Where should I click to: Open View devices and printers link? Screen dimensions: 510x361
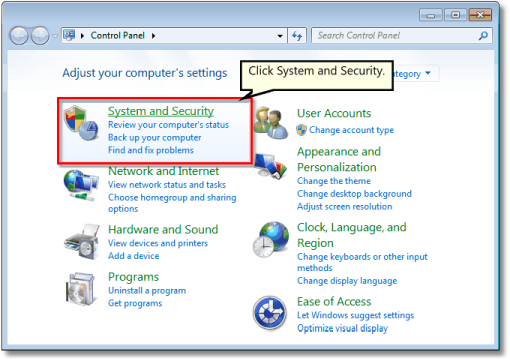point(158,243)
